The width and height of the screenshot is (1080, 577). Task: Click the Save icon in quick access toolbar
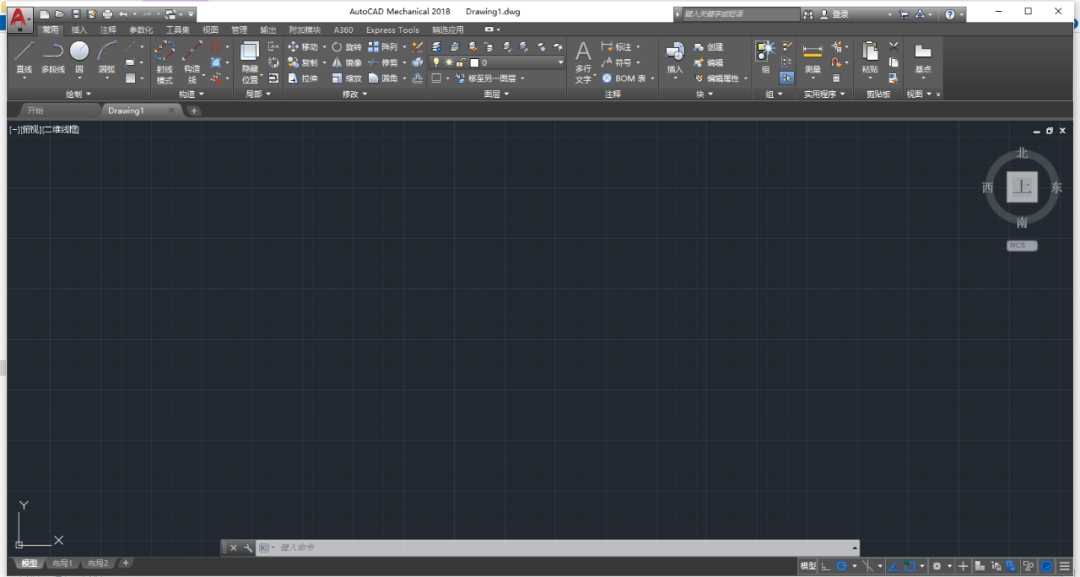pyautogui.click(x=76, y=14)
